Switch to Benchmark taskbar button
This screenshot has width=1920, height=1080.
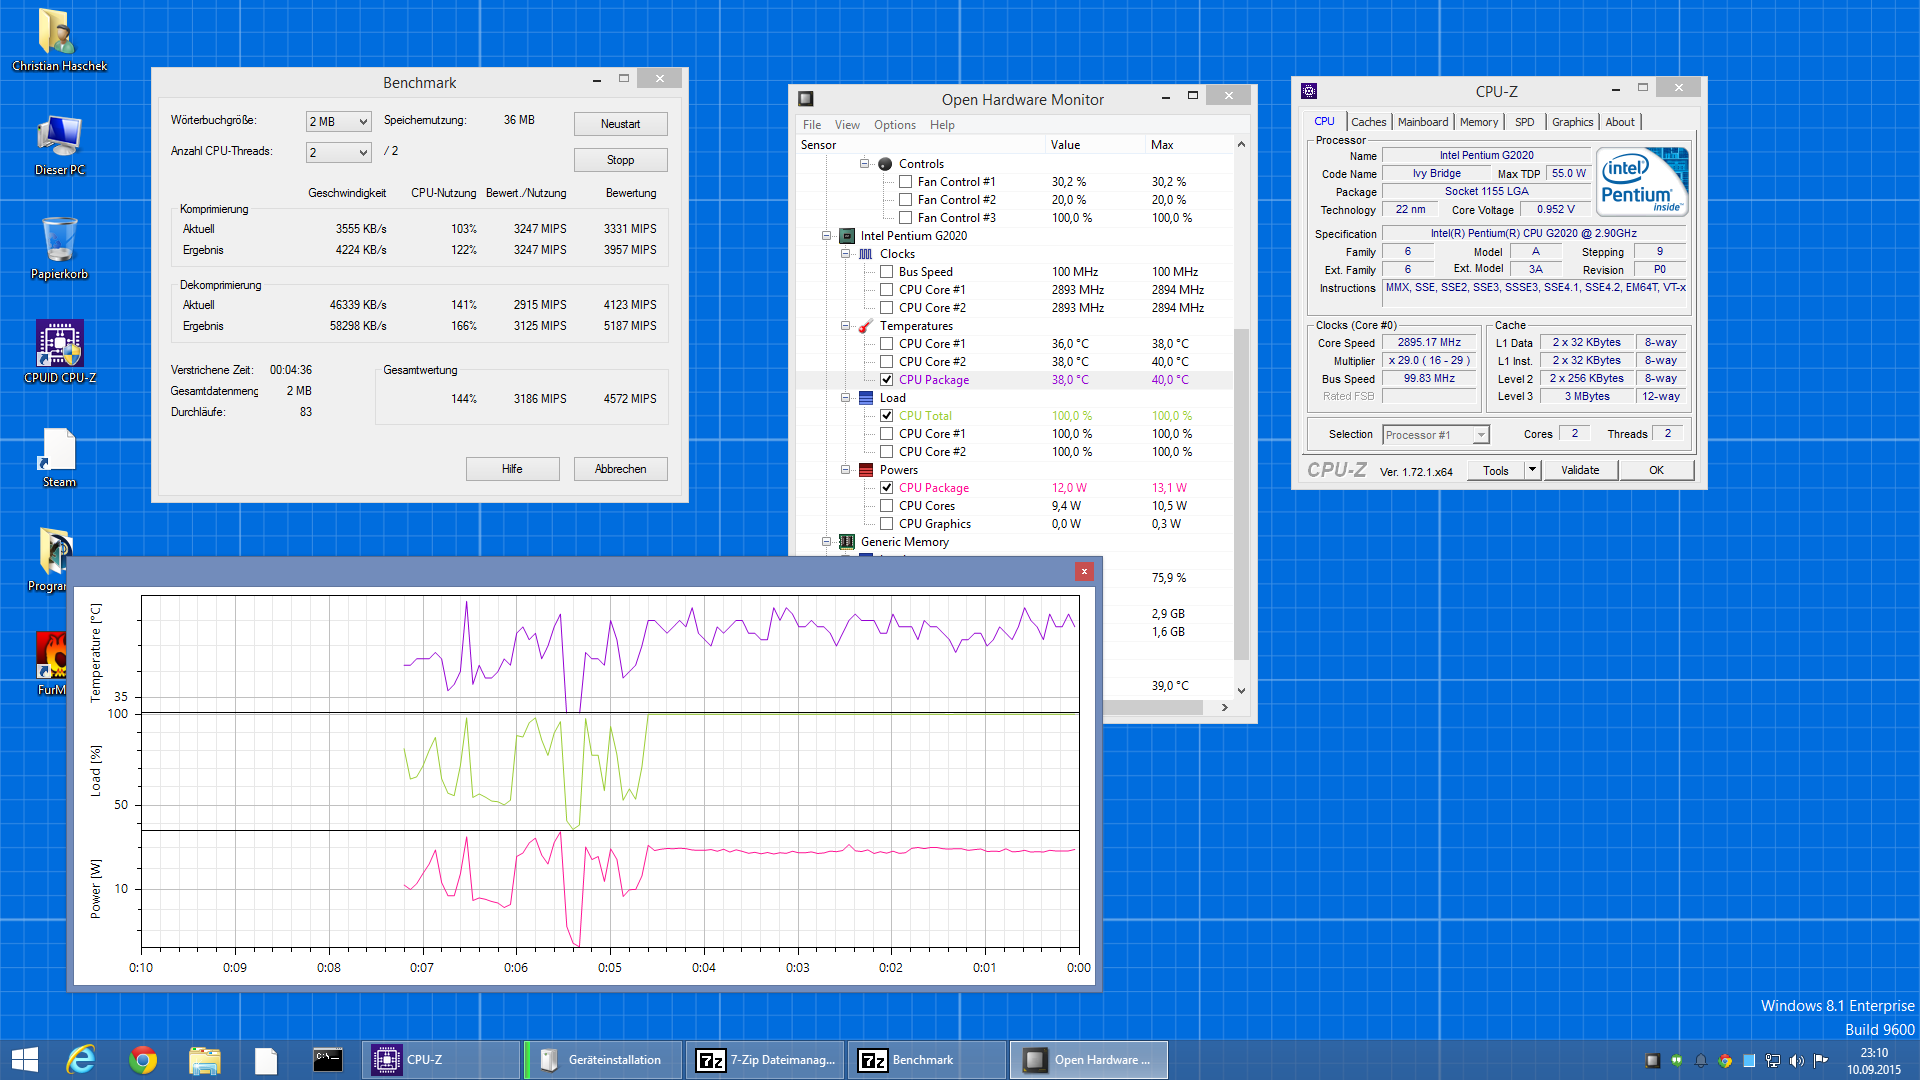(x=928, y=1060)
